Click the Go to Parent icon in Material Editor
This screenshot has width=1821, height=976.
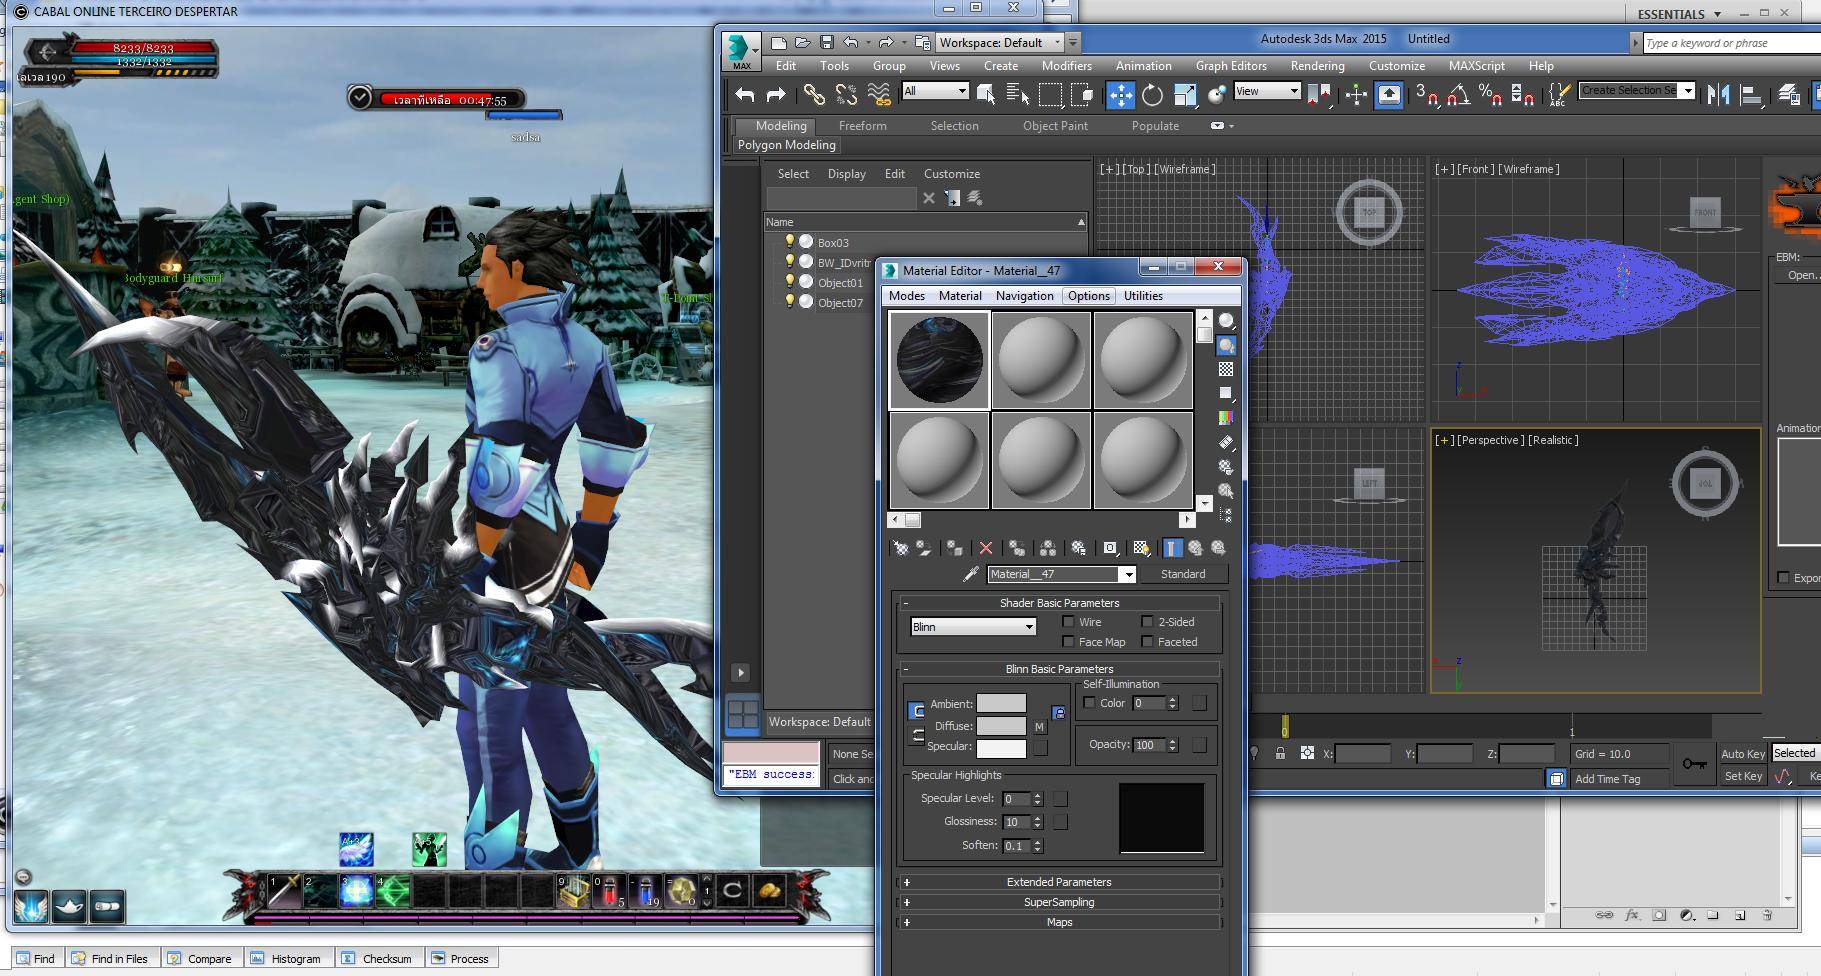point(1195,548)
